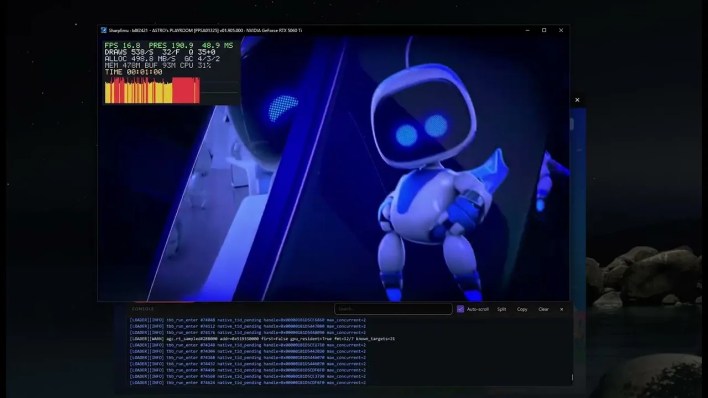Select the [WARN] agc.rt_sampled console line

pyautogui.click(x=262, y=339)
